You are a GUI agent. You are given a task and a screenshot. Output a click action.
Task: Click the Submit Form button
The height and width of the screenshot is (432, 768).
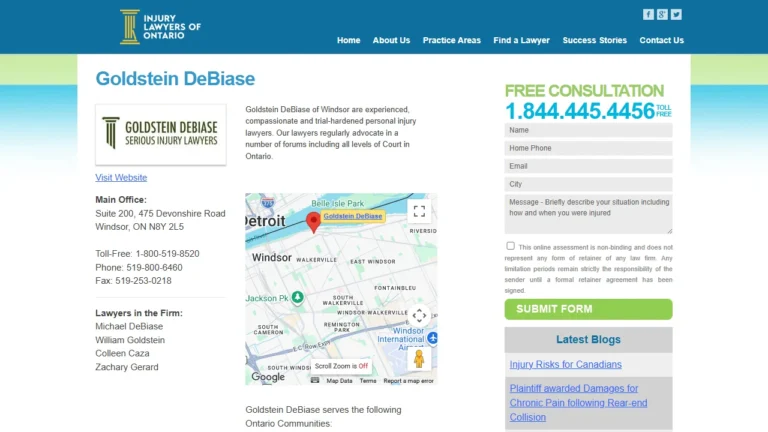click(x=588, y=309)
